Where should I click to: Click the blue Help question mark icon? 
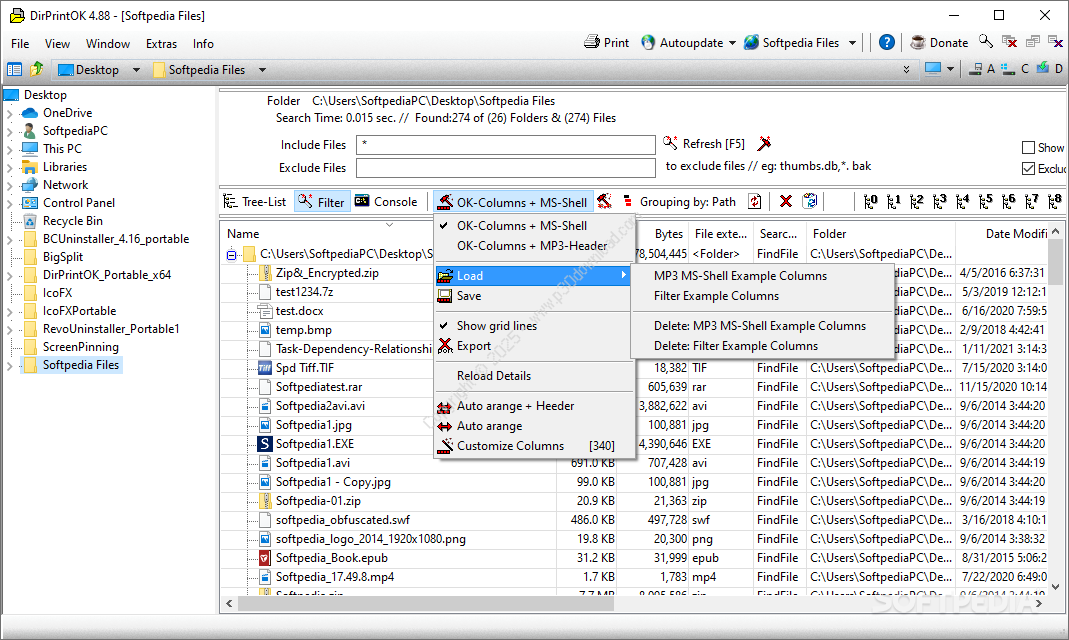coord(887,43)
